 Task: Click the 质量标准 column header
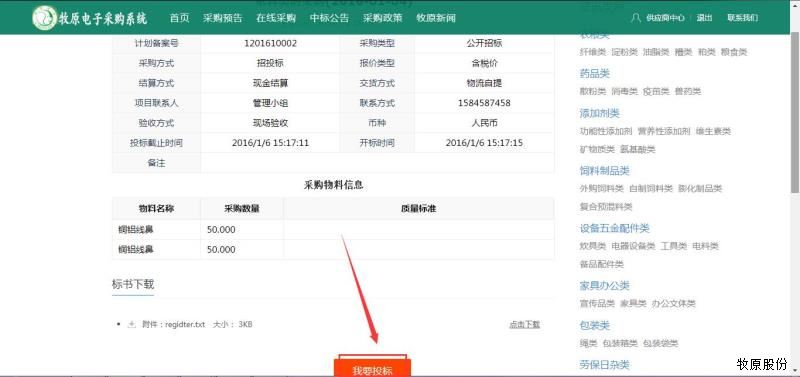[x=418, y=209]
